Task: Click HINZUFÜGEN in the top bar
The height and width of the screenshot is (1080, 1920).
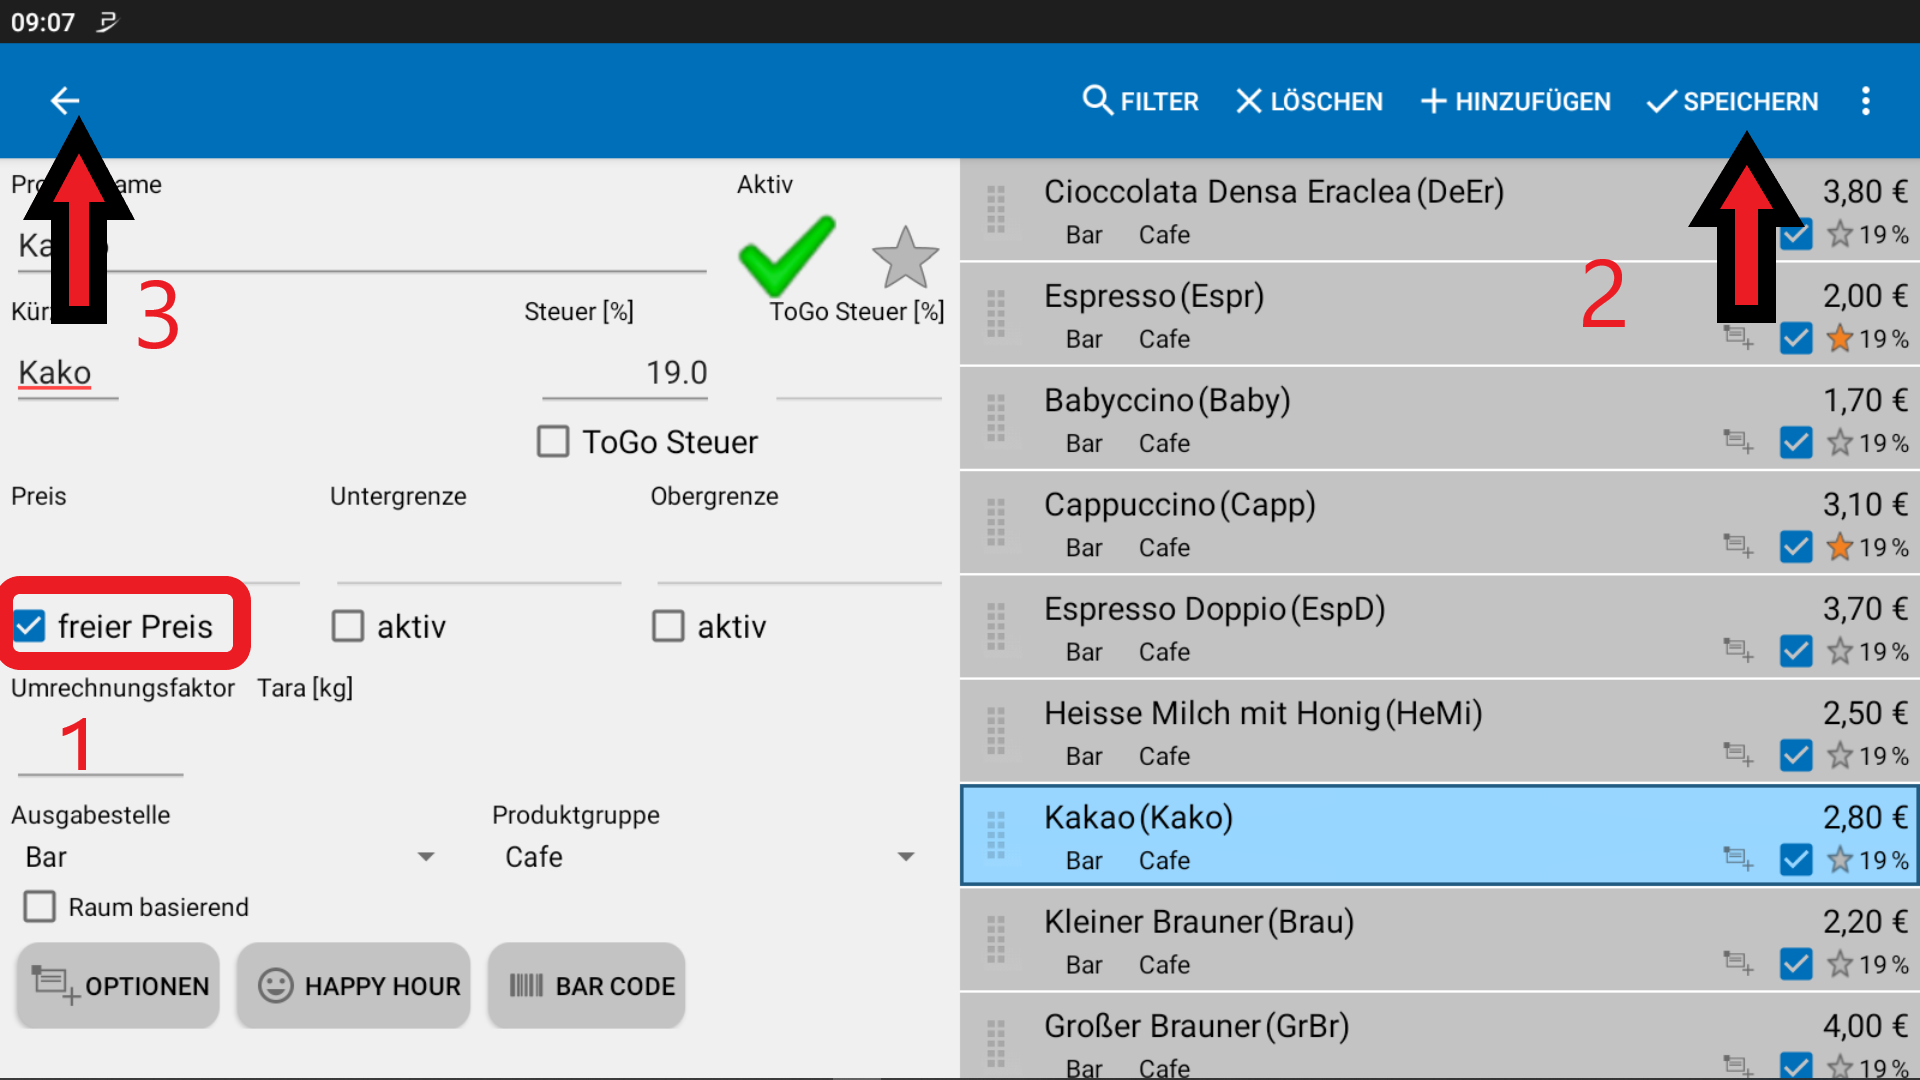Action: pos(1515,101)
